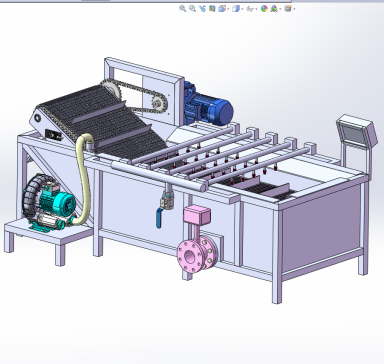Activate the Section View tool
384x364 pixels.
pyautogui.click(x=212, y=9)
